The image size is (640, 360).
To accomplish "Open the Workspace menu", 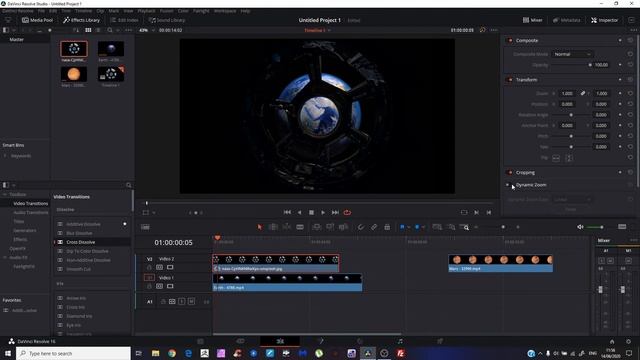I will (x=225, y=11).
